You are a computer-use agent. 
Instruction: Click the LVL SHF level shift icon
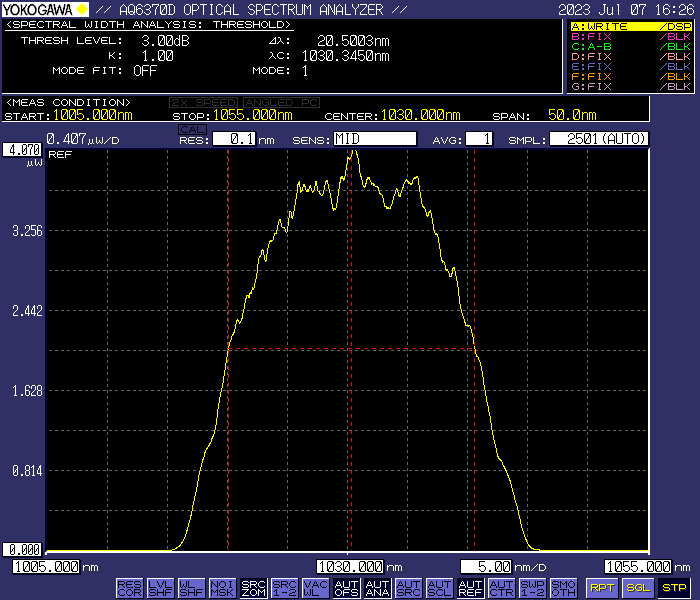tap(160, 588)
